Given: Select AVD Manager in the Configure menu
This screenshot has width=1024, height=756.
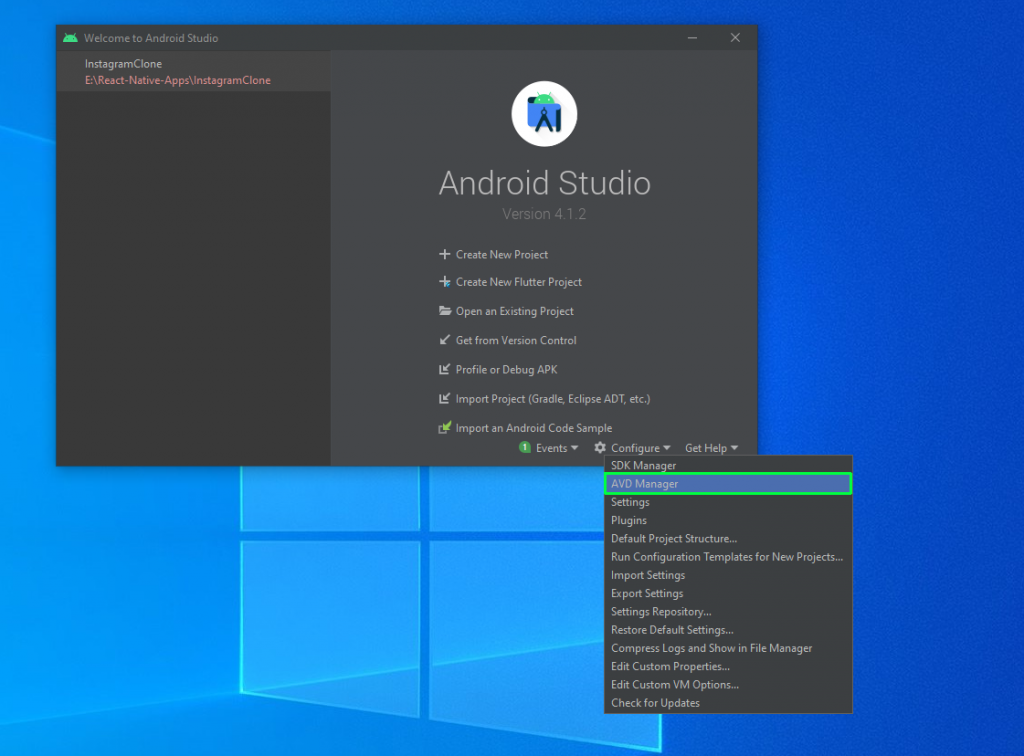Looking at the screenshot, I should click(728, 484).
